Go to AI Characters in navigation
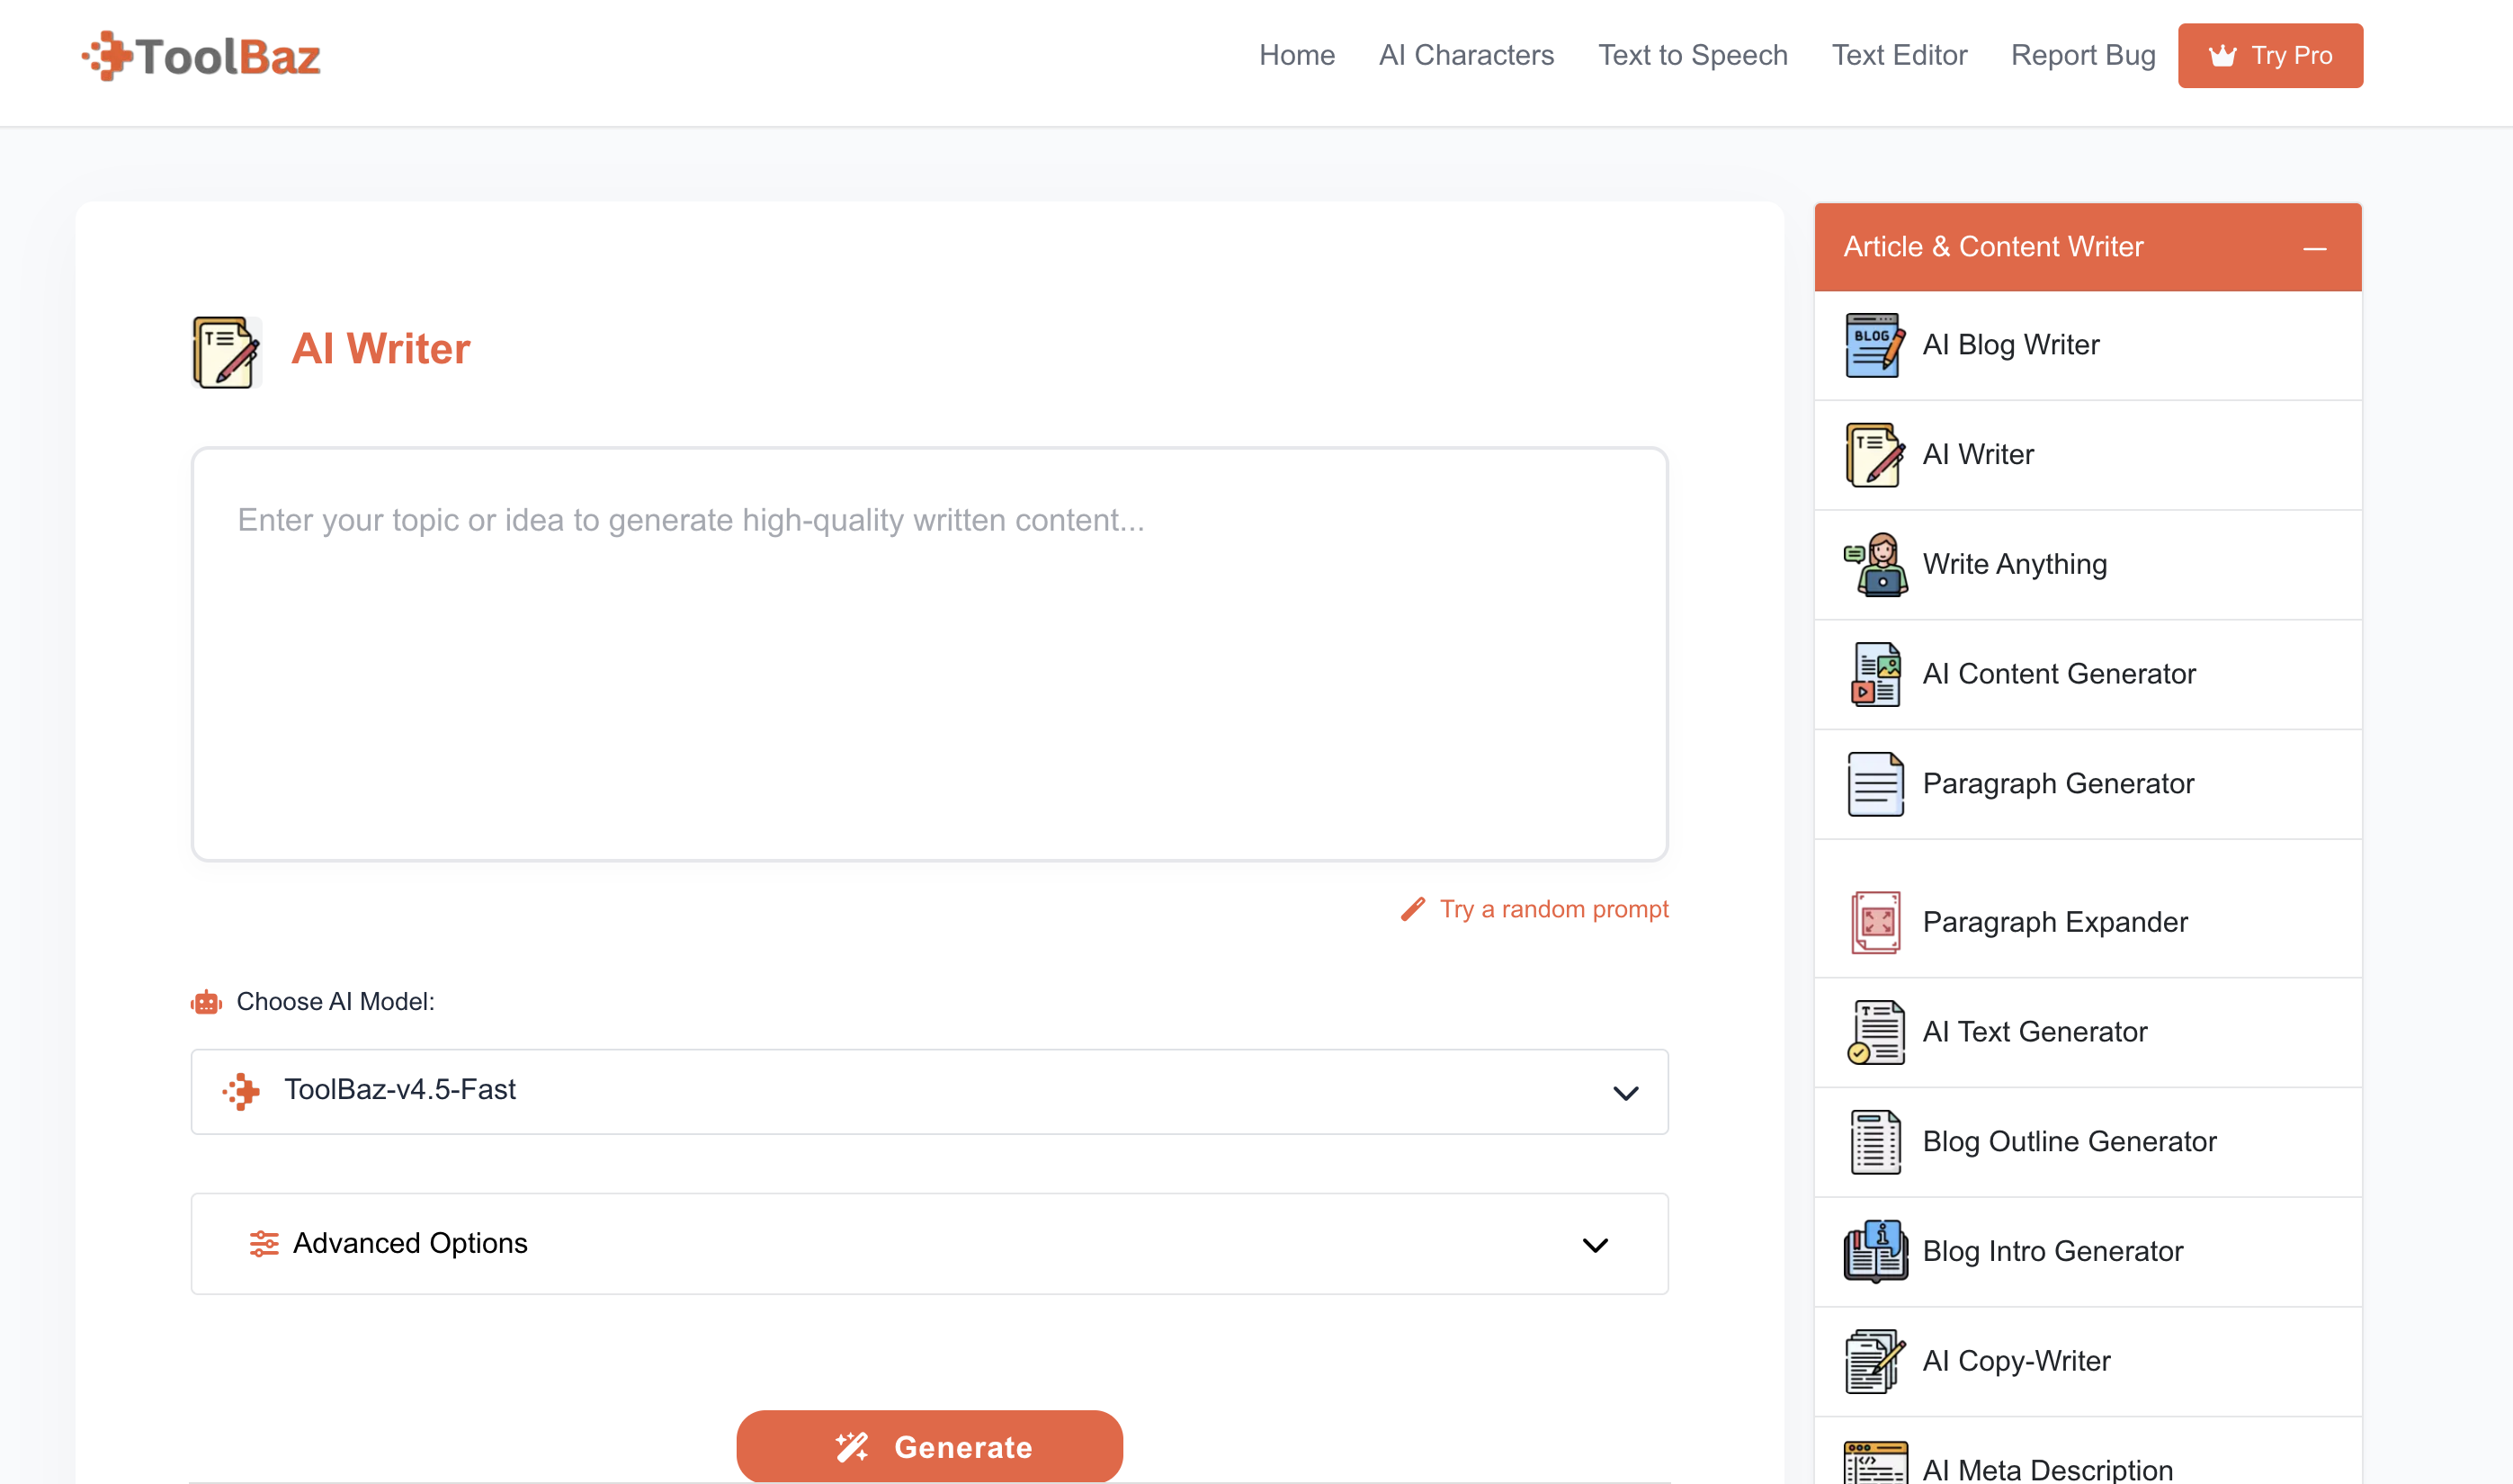This screenshot has width=2513, height=1484. (1466, 55)
